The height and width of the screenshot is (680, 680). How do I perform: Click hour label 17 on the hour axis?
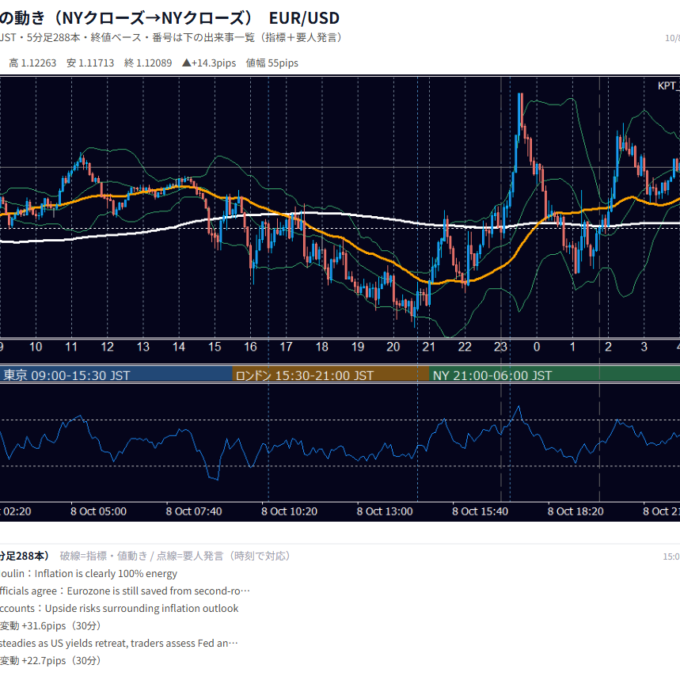[x=286, y=347]
